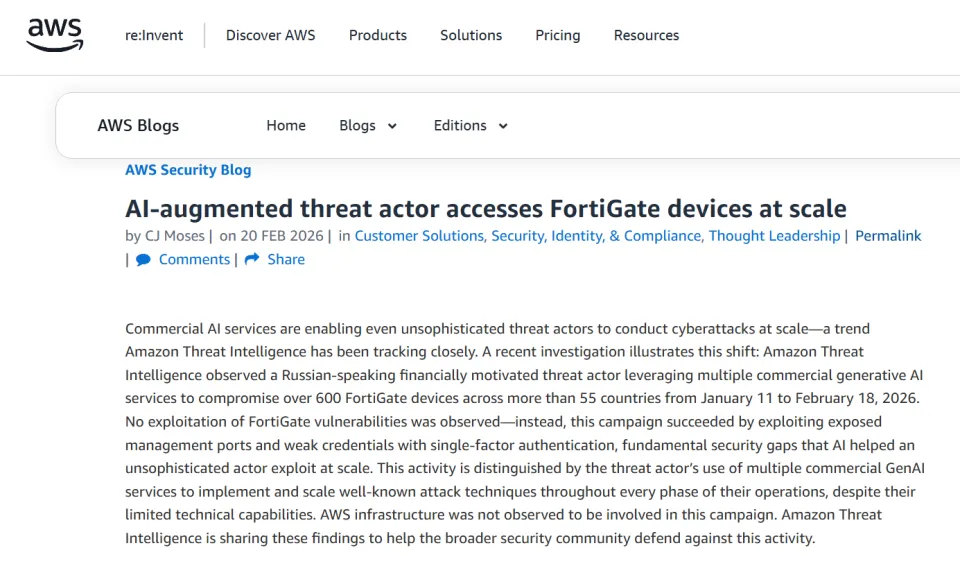Click the date 20 FEB 2026

point(282,236)
